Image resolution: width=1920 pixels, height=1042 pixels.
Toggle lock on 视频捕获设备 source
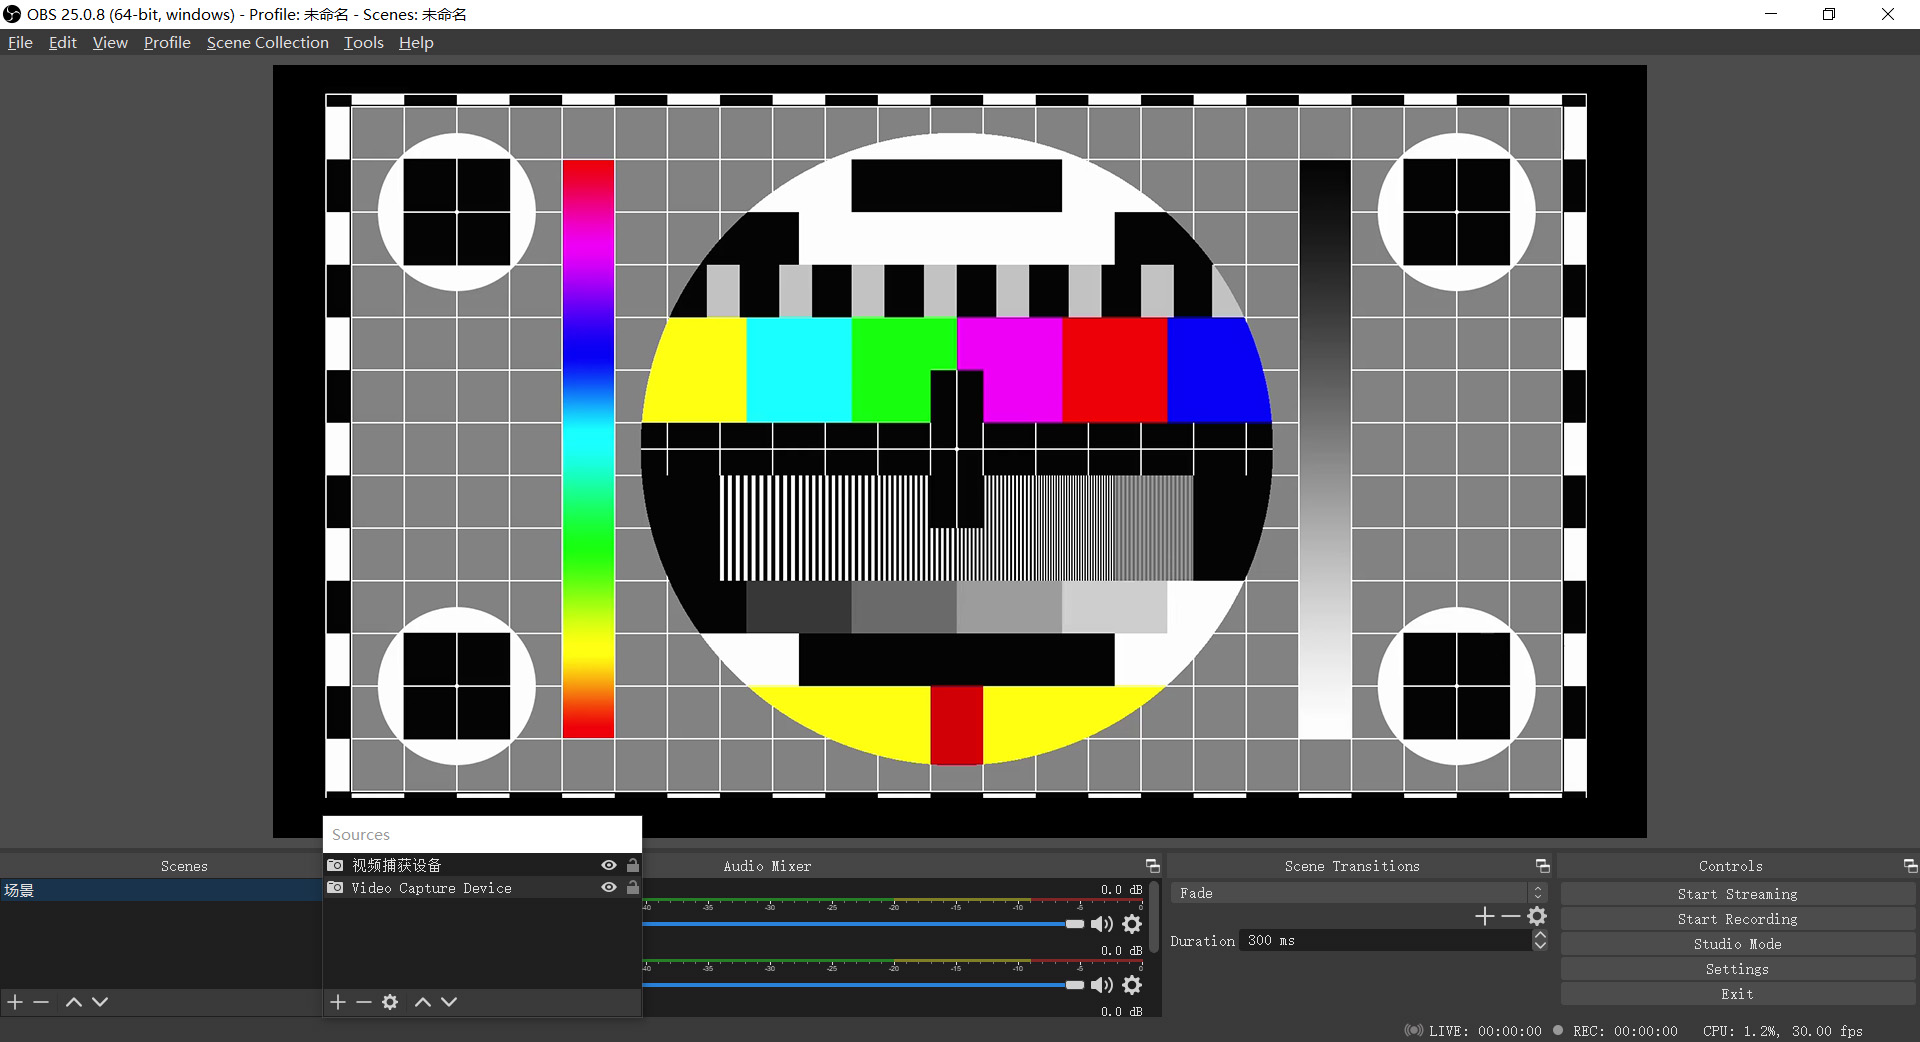click(x=633, y=865)
